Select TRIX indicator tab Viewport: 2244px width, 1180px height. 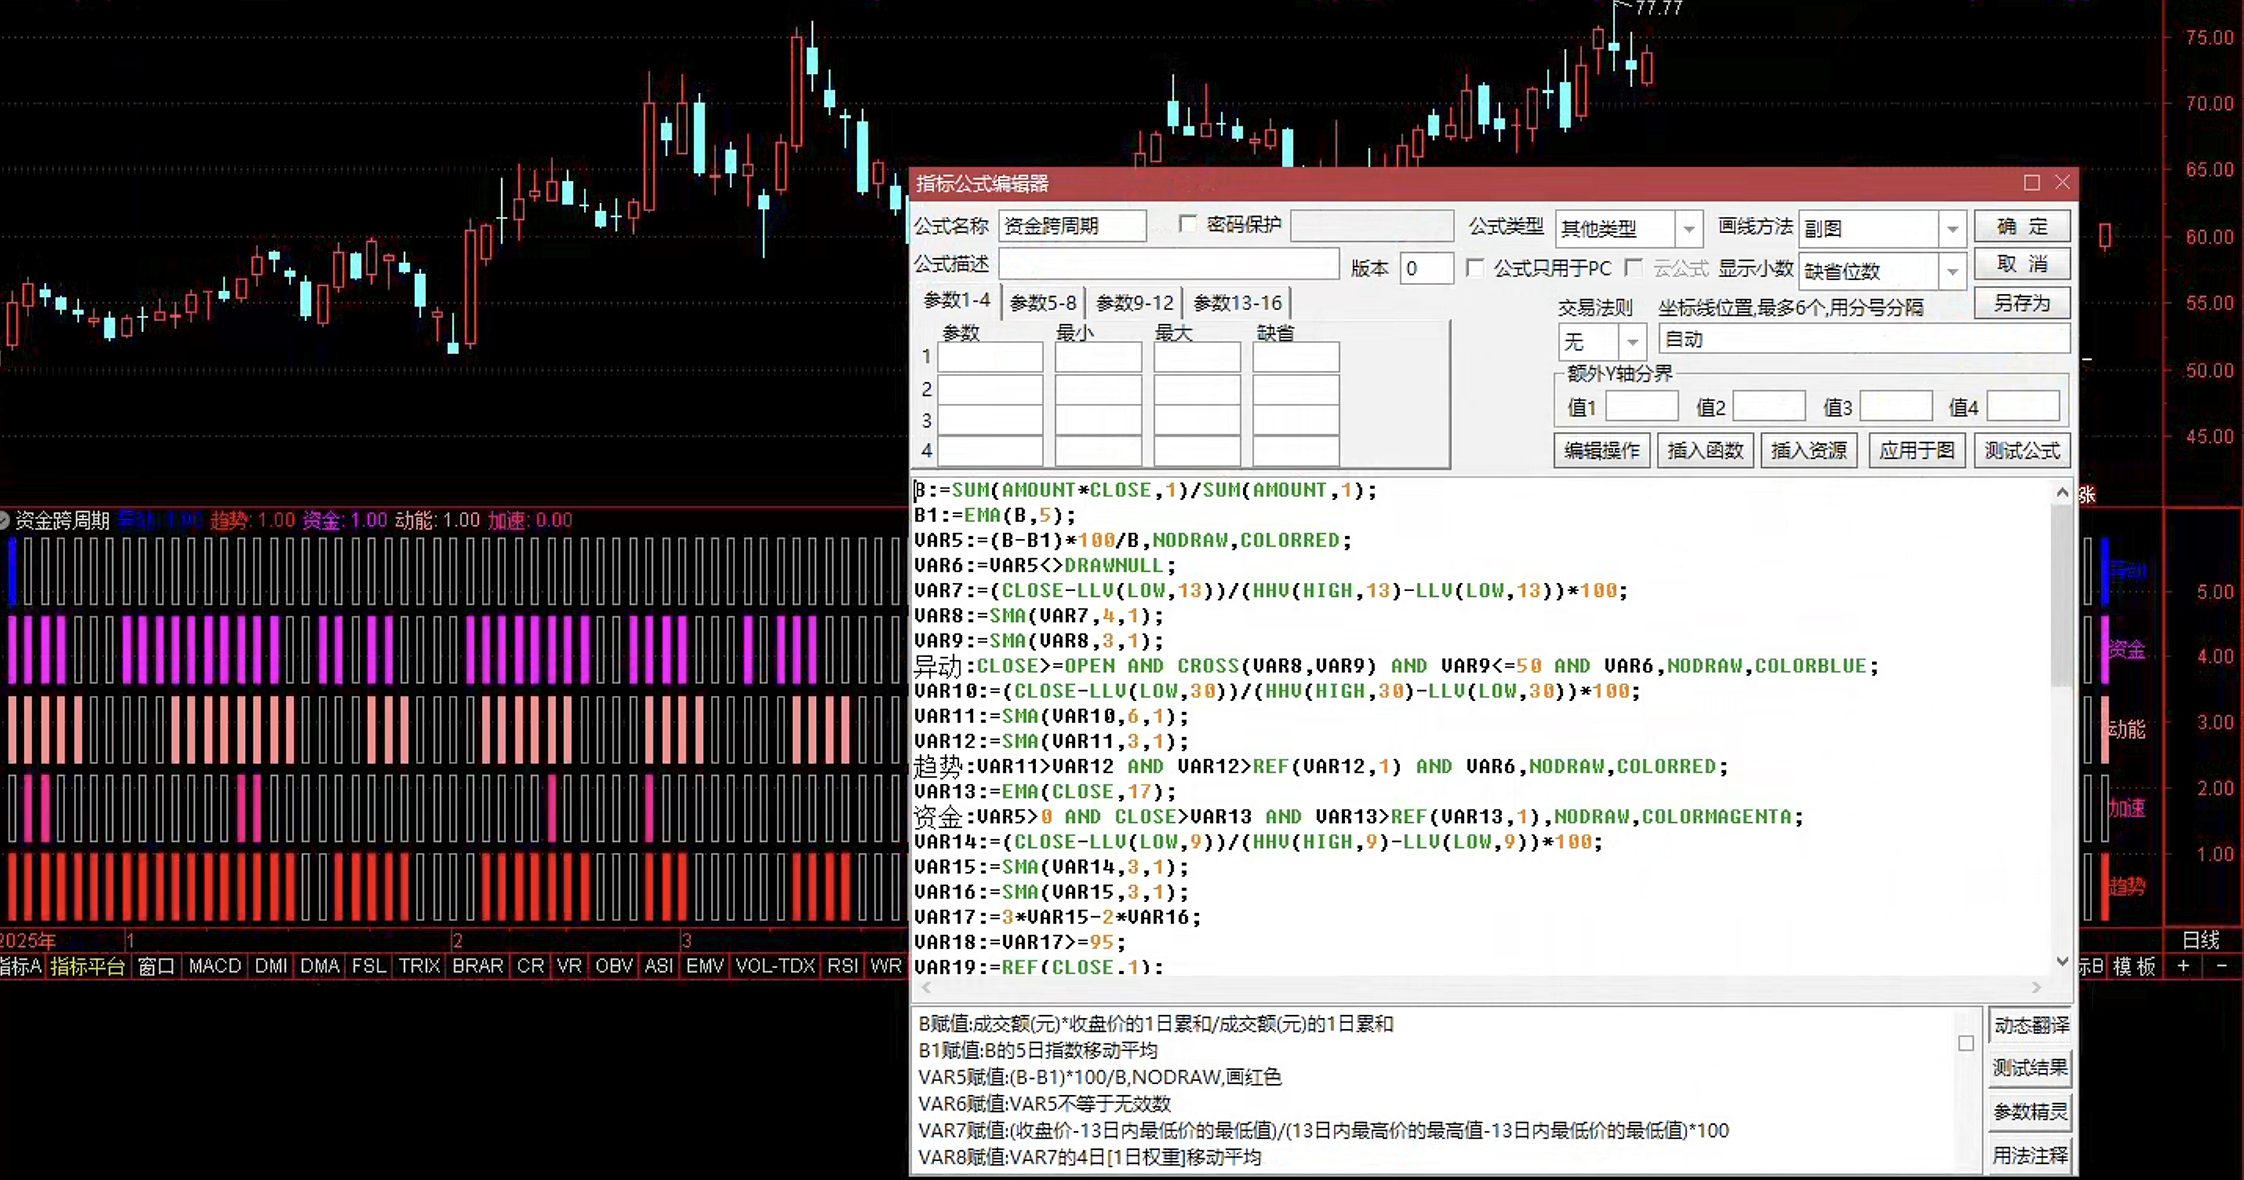coord(419,966)
